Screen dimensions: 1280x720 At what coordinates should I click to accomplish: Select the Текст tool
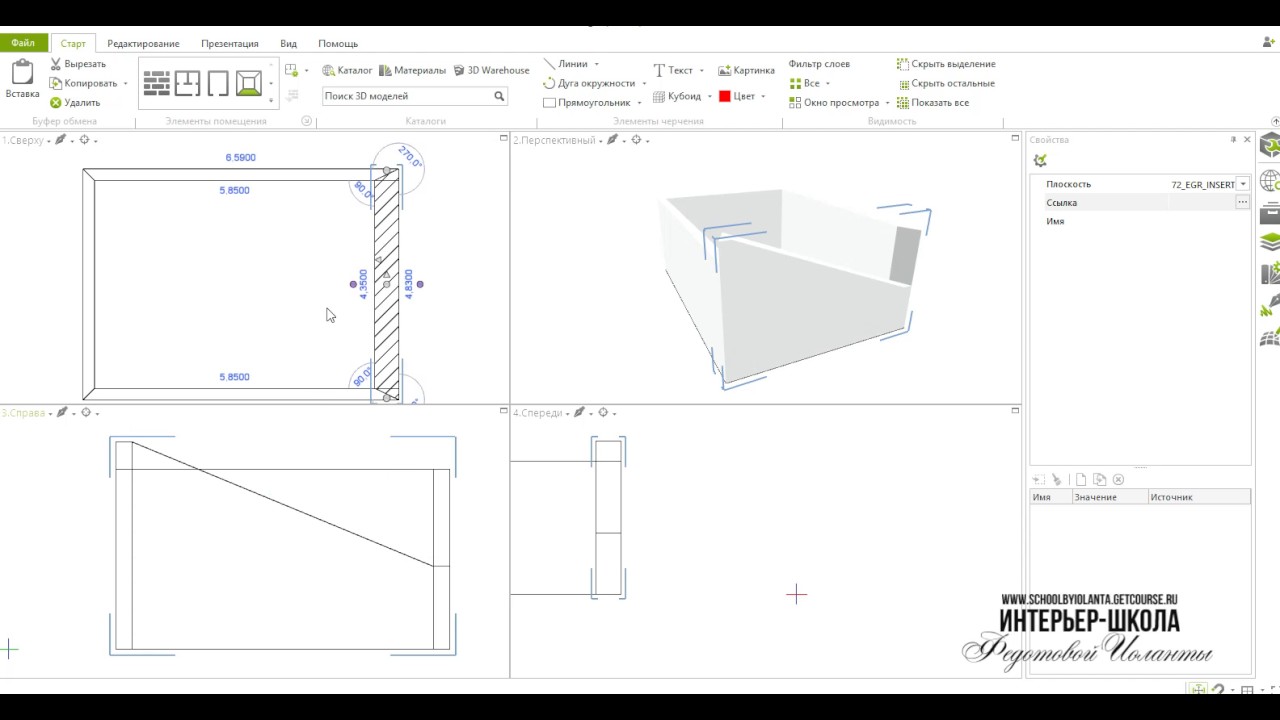tap(672, 70)
